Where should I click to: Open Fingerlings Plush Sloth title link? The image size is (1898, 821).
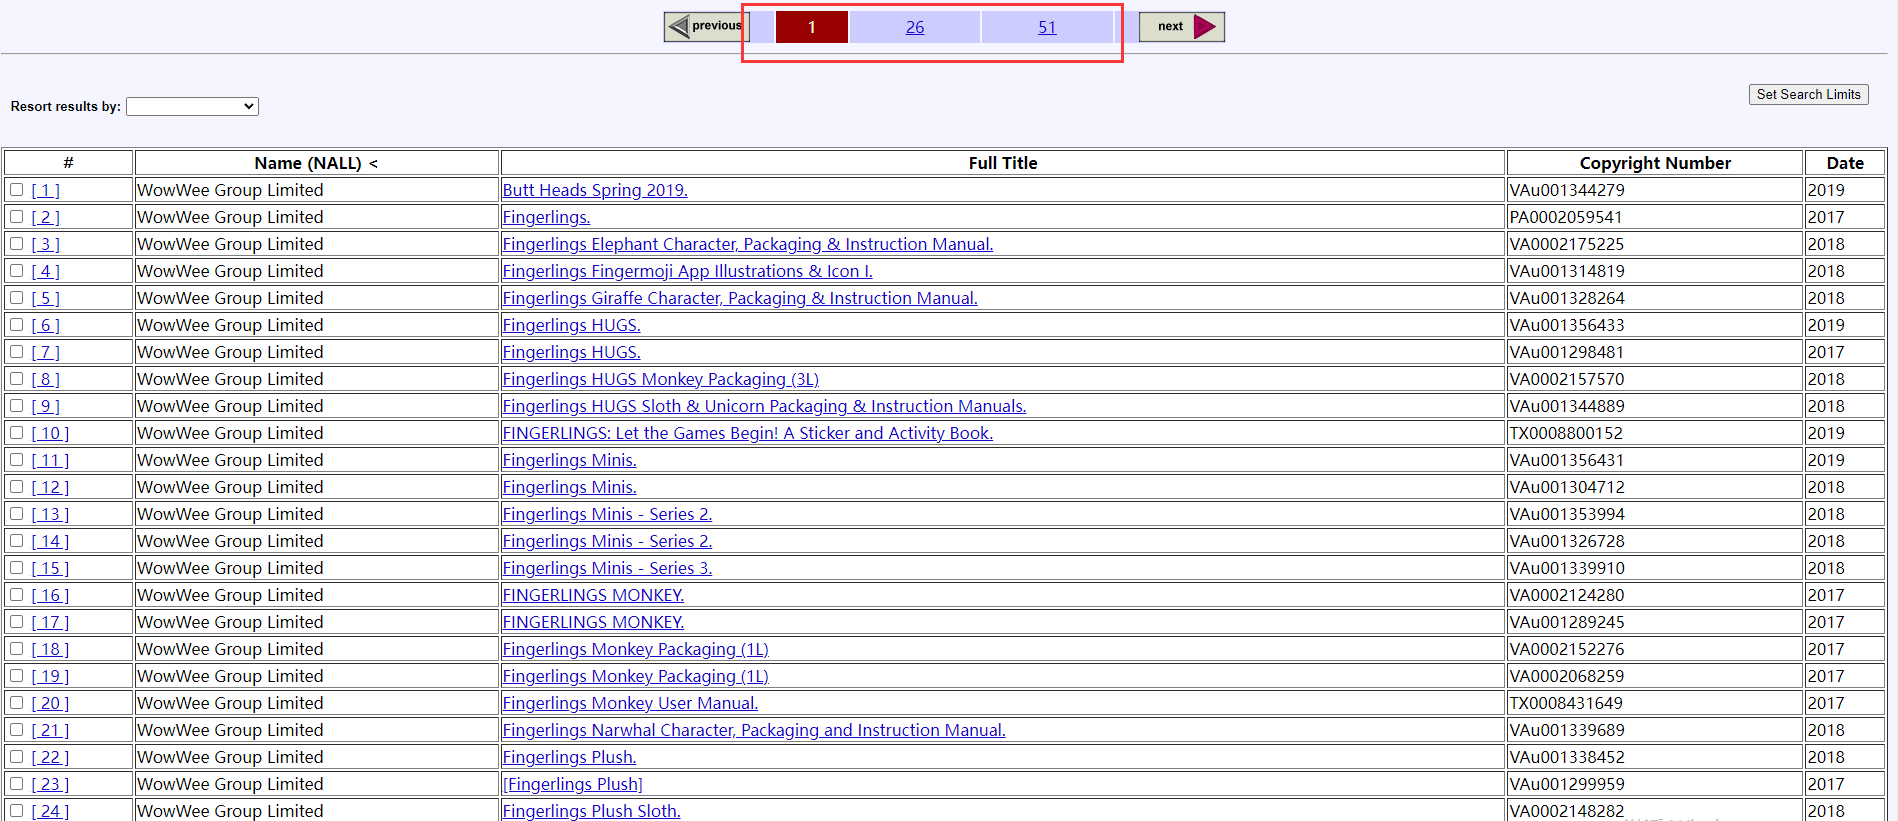591,811
